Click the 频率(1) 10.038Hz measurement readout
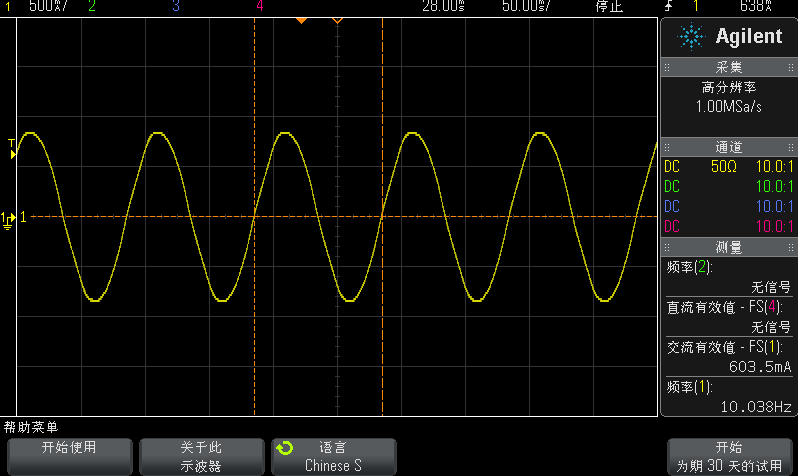 (x=729, y=397)
